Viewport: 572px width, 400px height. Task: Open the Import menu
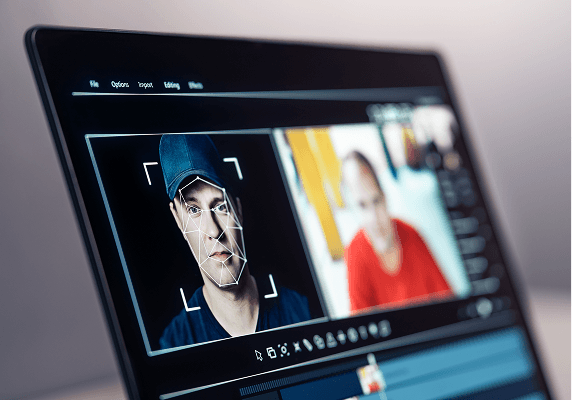coord(146,85)
